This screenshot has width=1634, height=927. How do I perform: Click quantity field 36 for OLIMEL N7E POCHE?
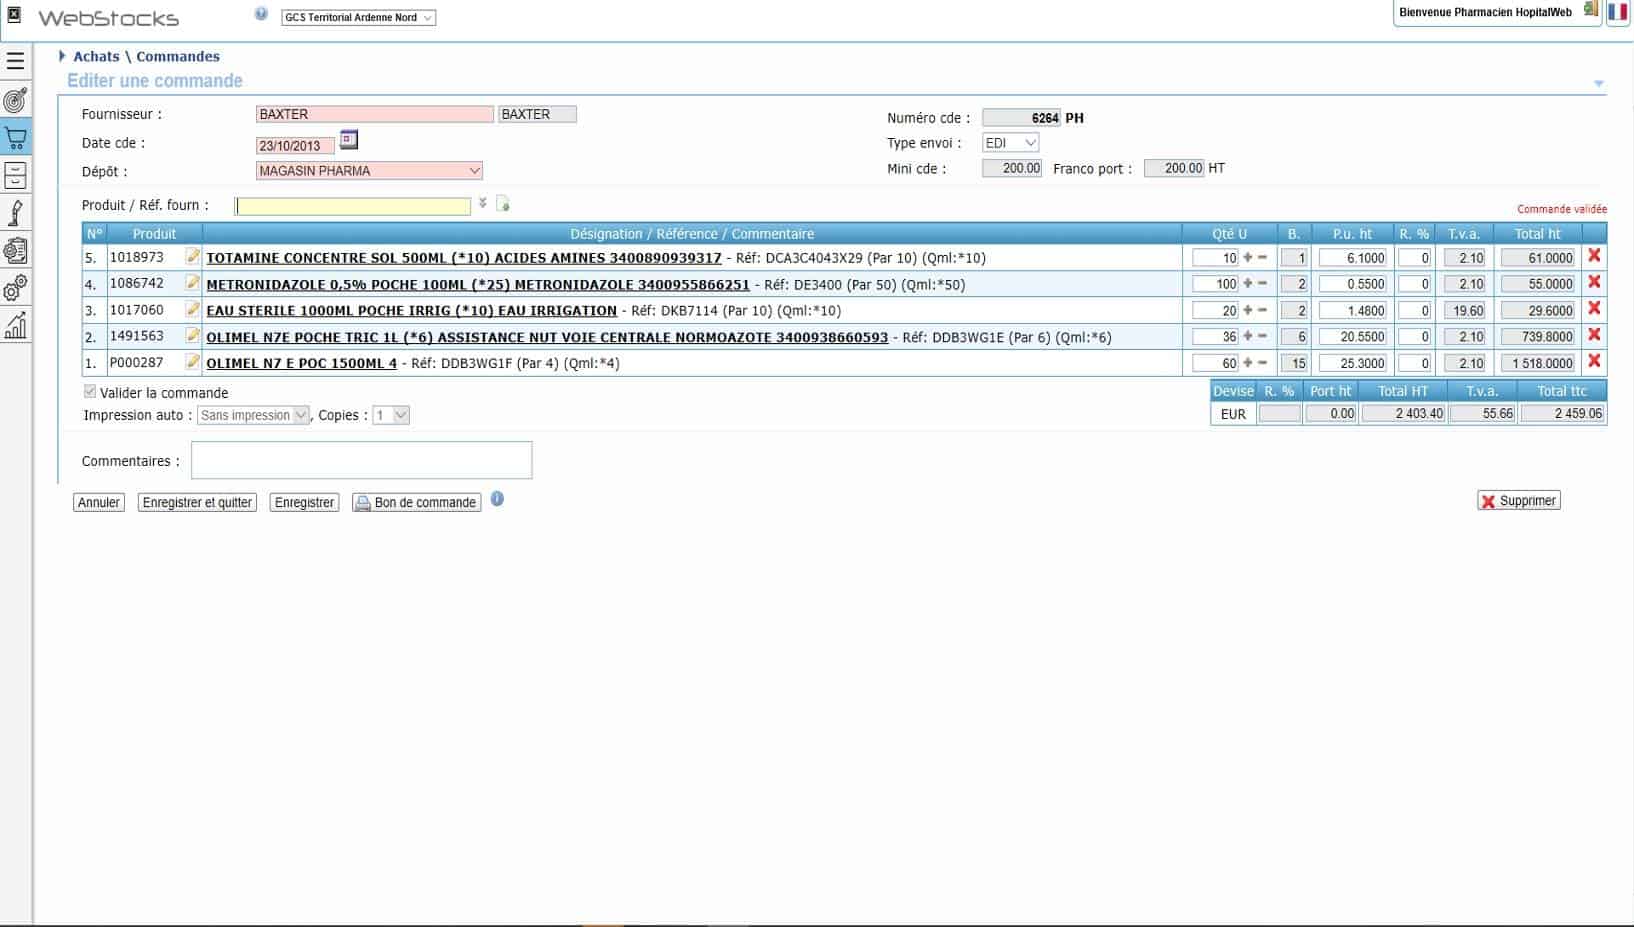click(1216, 337)
